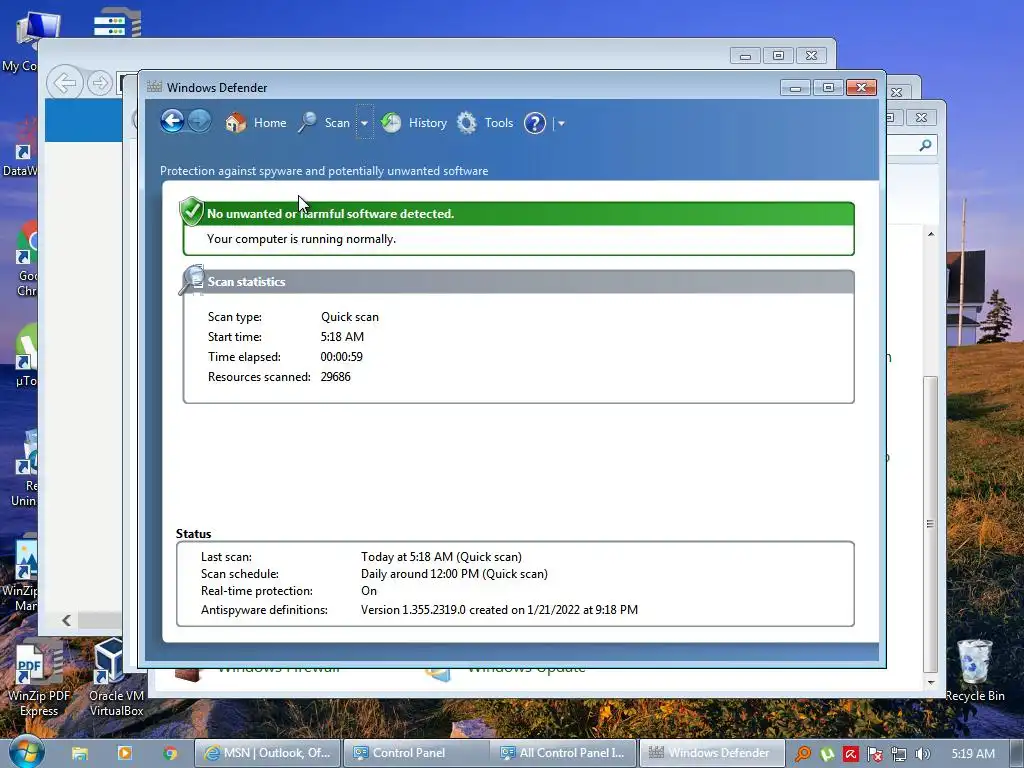Viewport: 1024px width, 768px height.
Task: Minimize the Windows Defender window
Action: (x=795, y=88)
